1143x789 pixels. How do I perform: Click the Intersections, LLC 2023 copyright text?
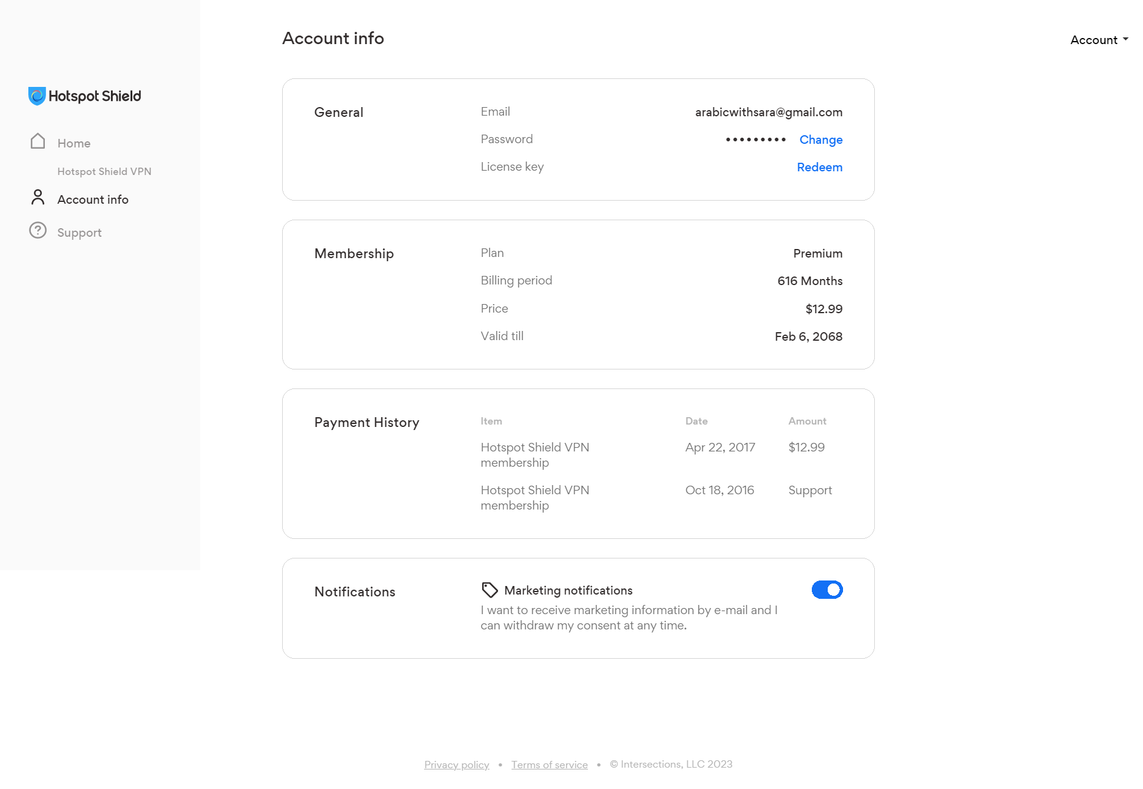(x=671, y=764)
